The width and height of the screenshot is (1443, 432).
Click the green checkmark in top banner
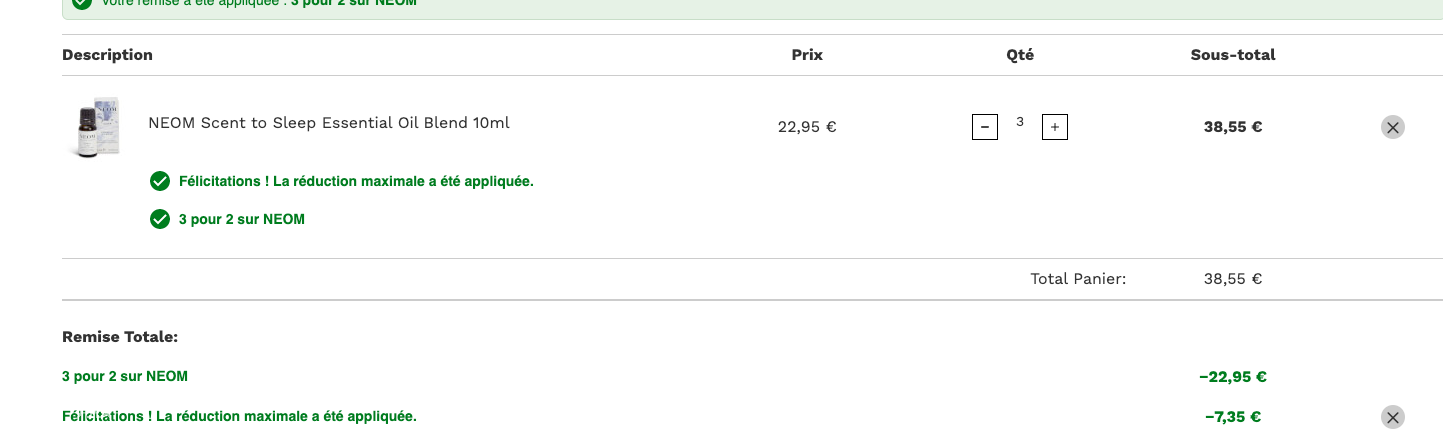[x=82, y=3]
